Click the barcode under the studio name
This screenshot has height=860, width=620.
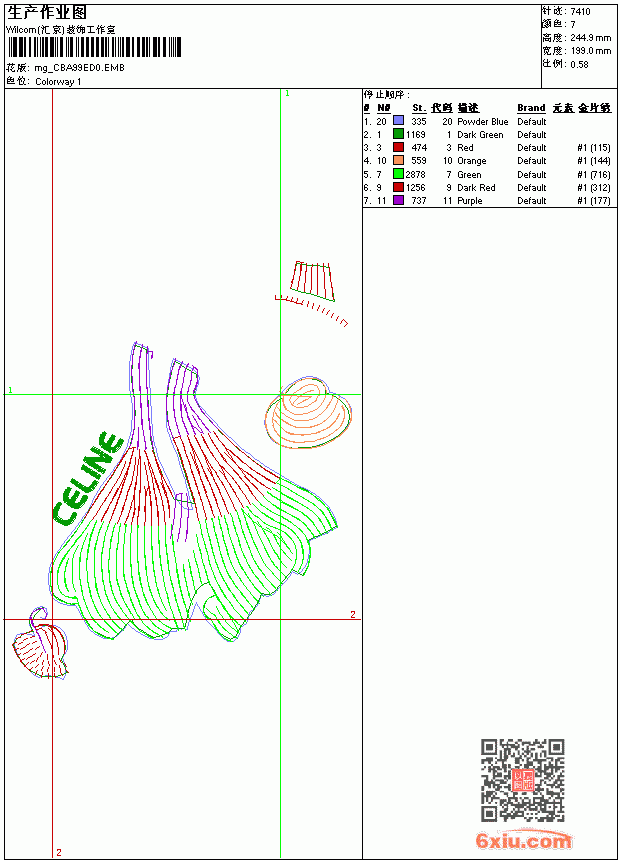tap(94, 47)
